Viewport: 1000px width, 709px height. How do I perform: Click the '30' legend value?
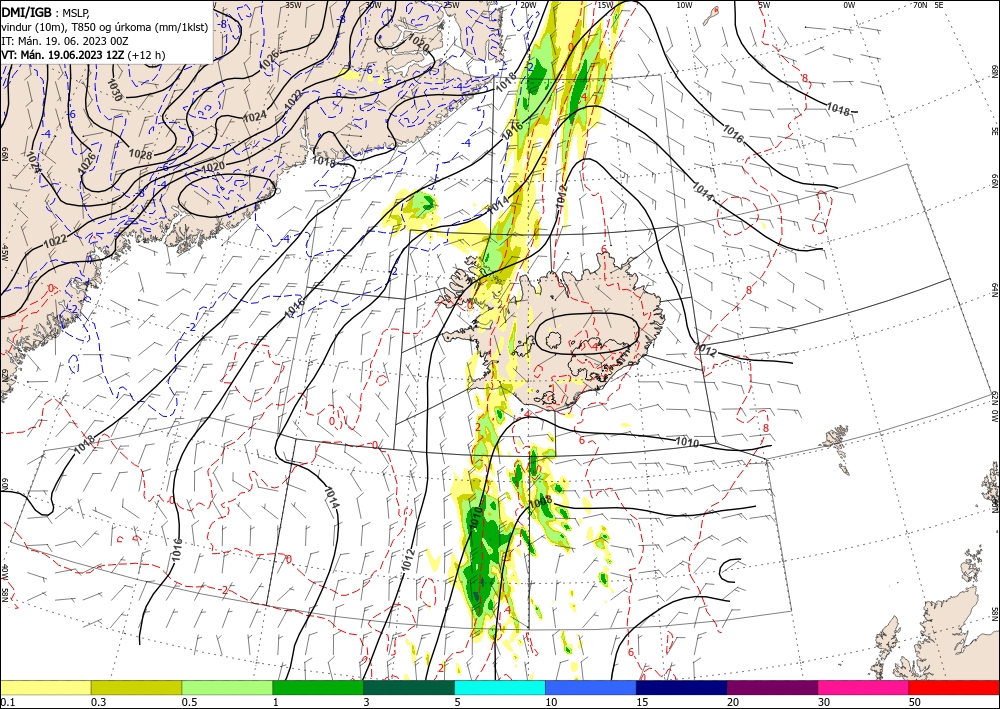point(824,702)
